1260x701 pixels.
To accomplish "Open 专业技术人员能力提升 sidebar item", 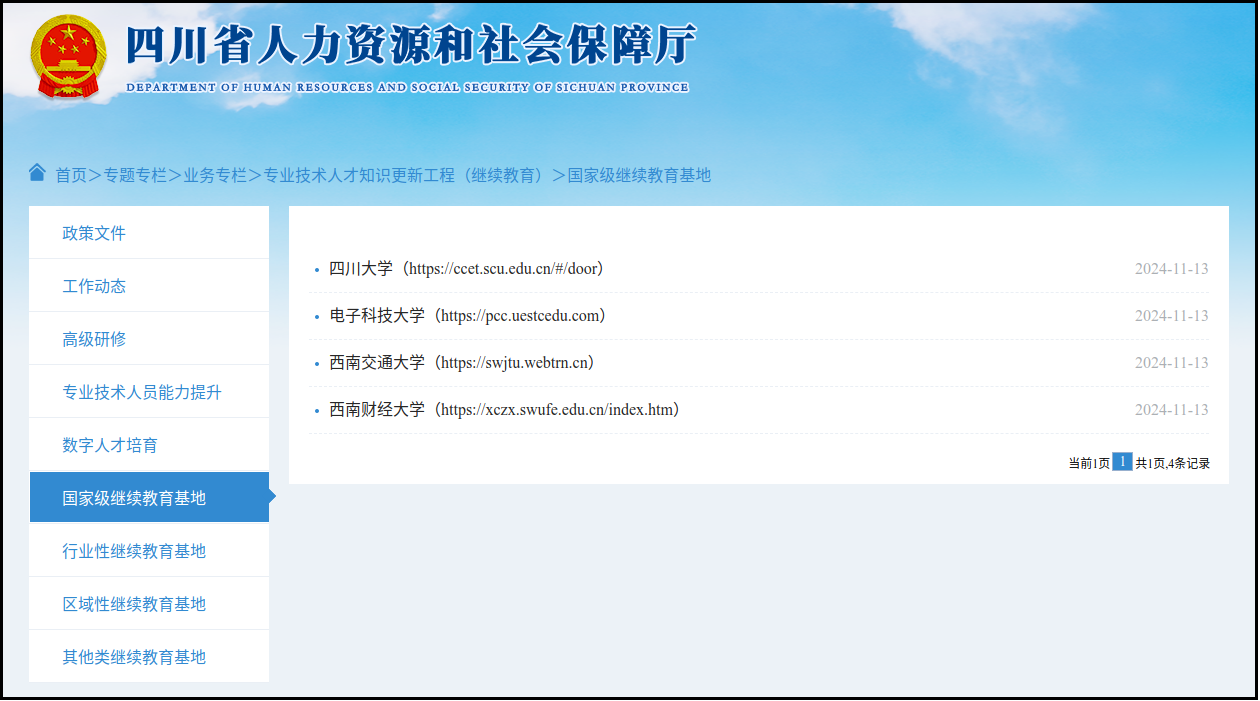I will pos(142,392).
